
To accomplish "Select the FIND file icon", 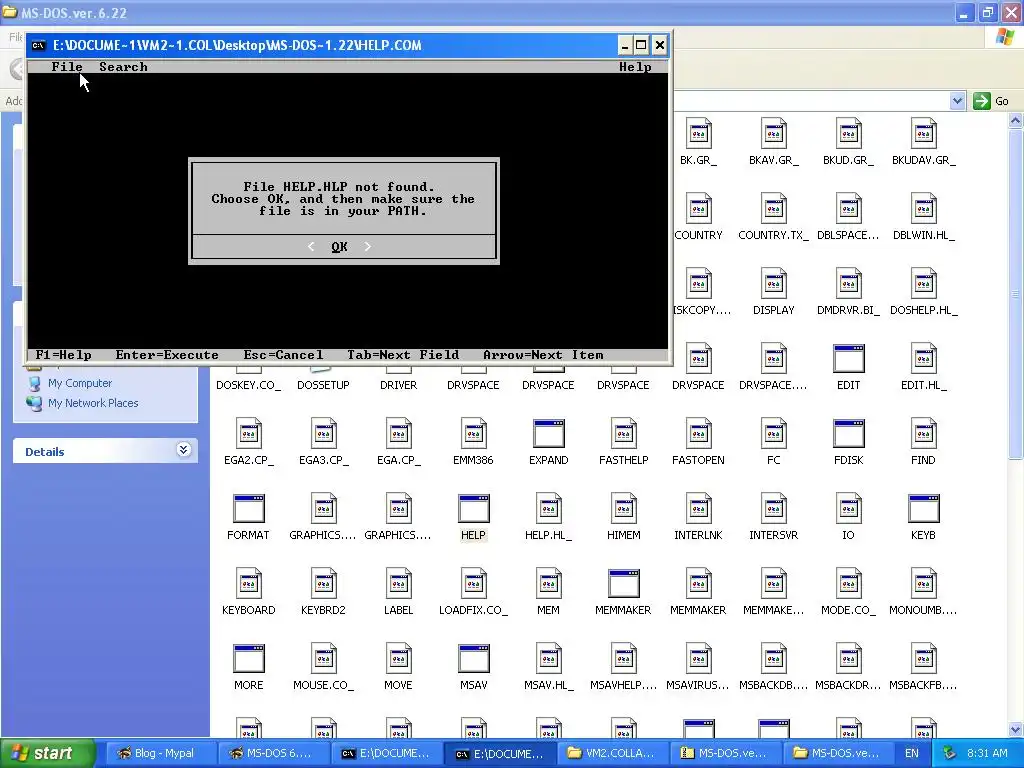I will tap(923, 434).
